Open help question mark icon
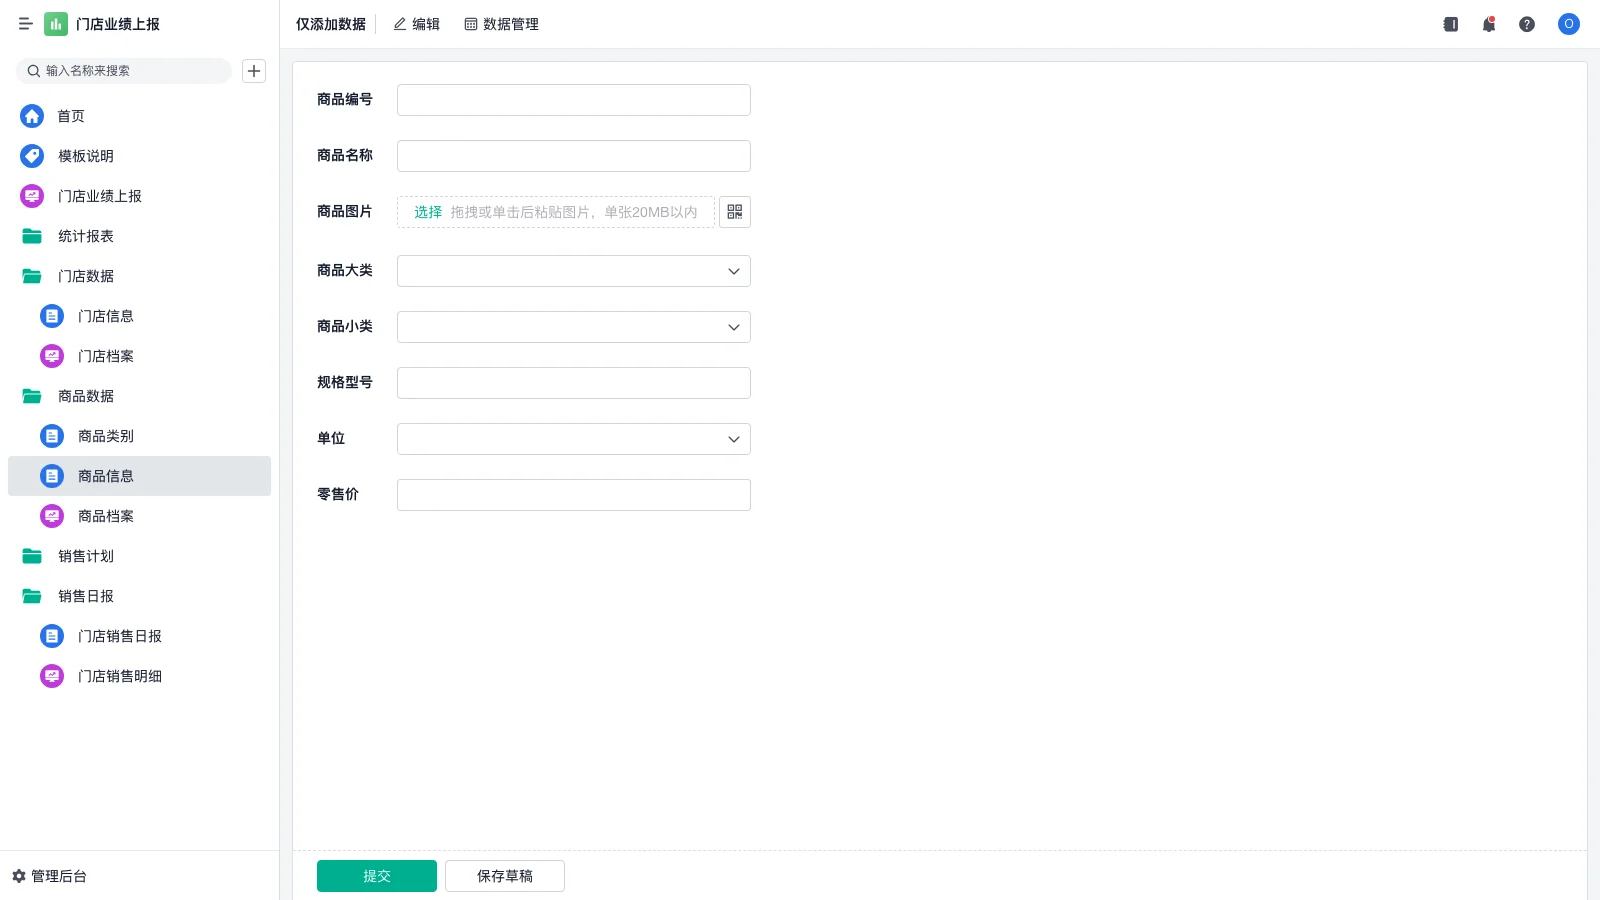This screenshot has height=900, width=1600. point(1527,24)
